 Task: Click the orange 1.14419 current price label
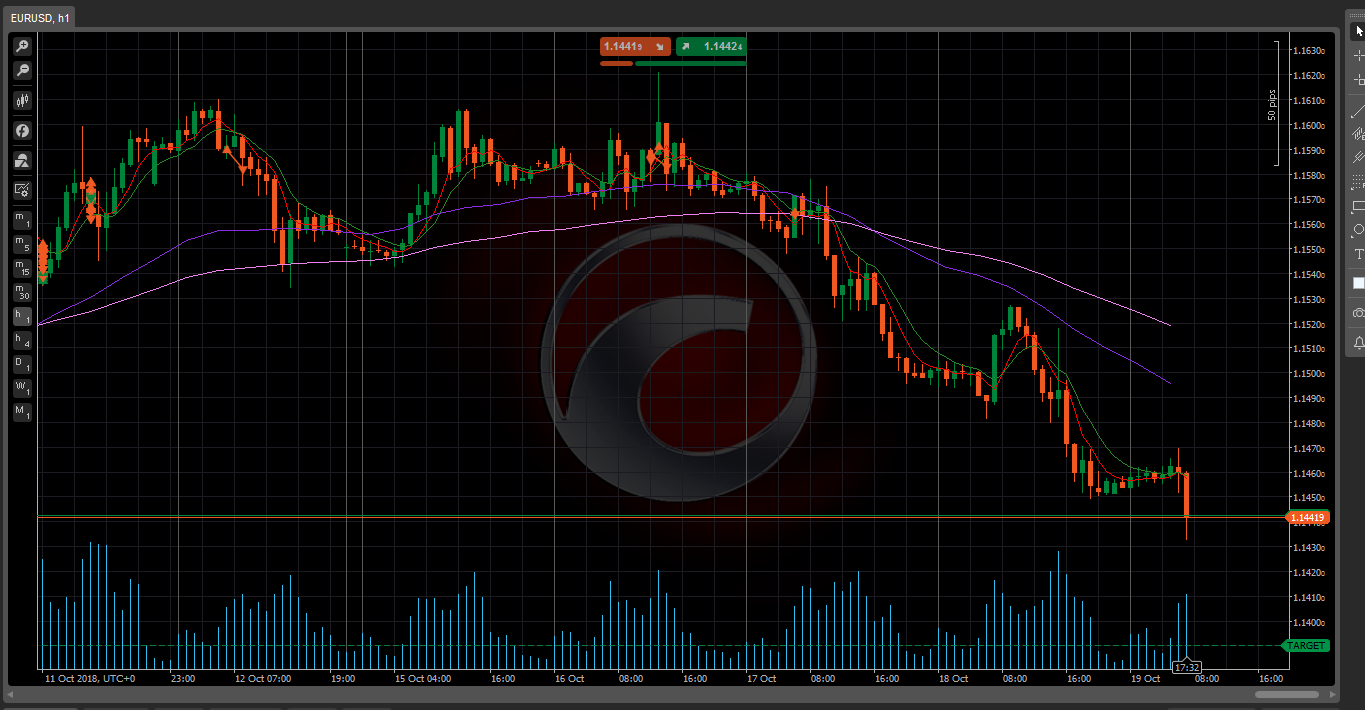pos(1307,518)
